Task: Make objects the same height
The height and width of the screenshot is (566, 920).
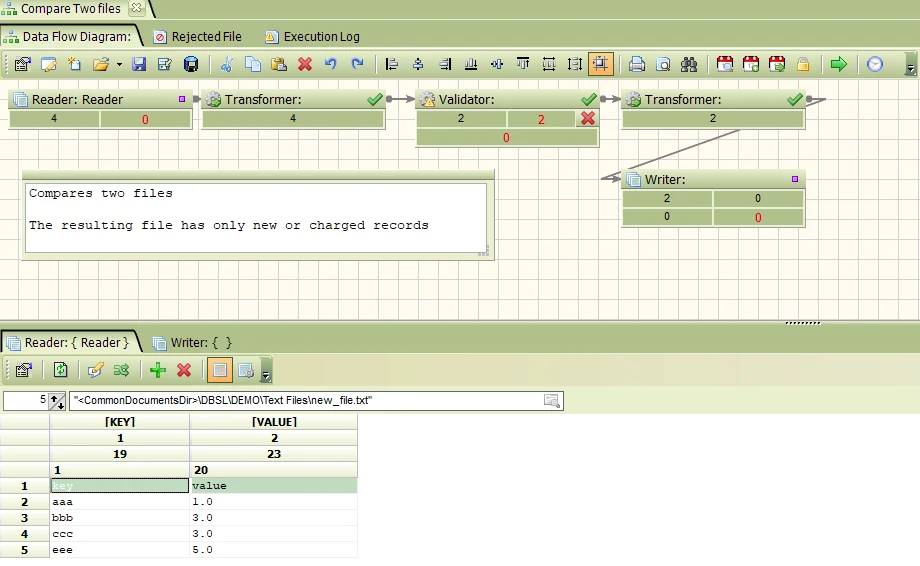Action: coord(575,64)
